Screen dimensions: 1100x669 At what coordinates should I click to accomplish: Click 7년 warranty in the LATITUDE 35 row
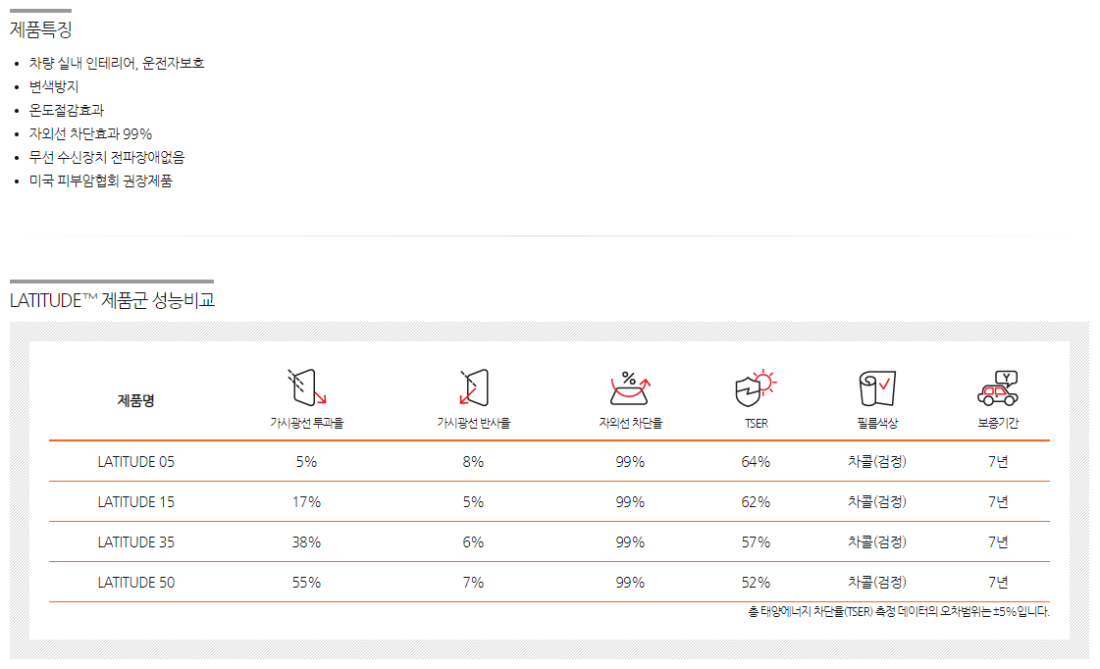[x=998, y=542]
